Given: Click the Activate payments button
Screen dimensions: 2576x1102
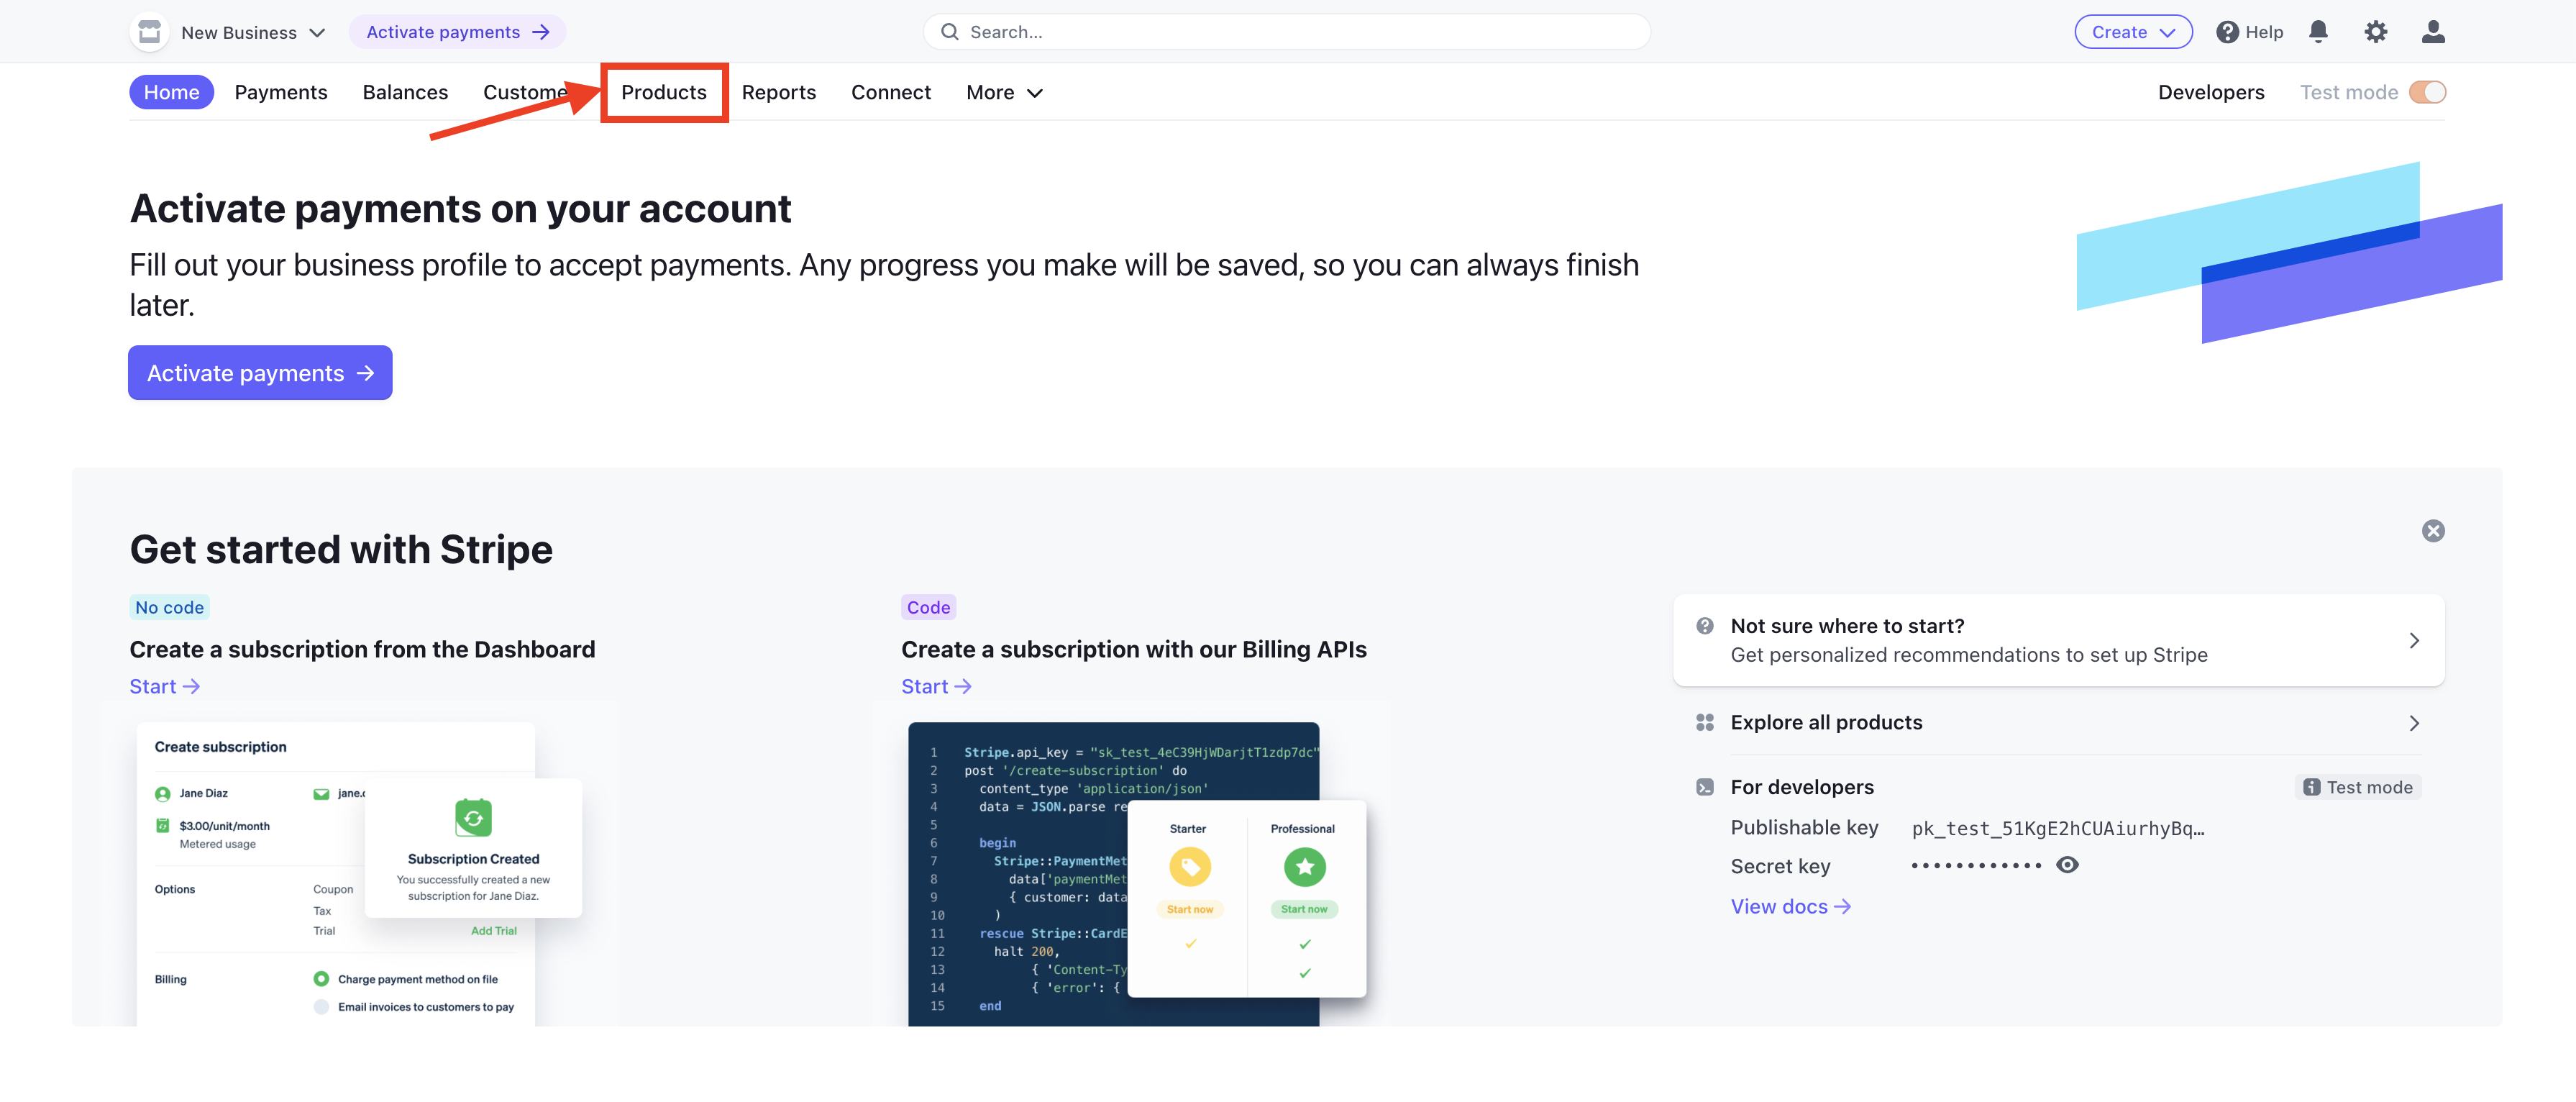Looking at the screenshot, I should (259, 372).
